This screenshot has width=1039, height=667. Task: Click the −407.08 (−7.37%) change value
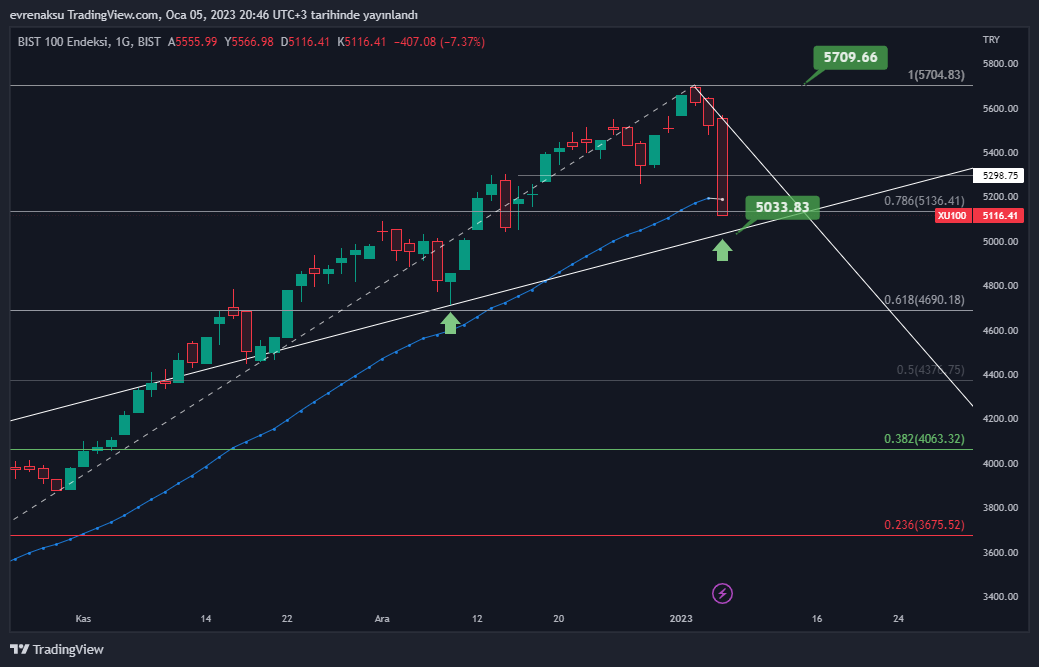(x=439, y=42)
